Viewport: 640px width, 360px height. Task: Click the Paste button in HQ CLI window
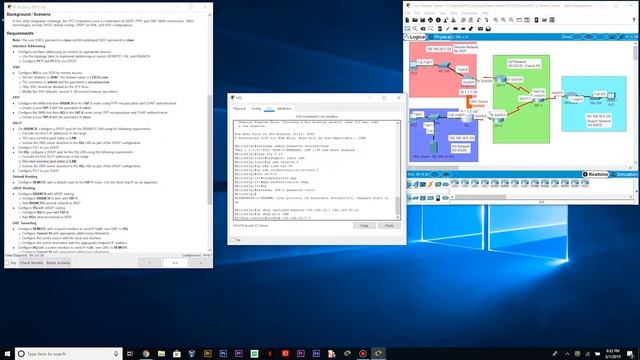(x=389, y=225)
